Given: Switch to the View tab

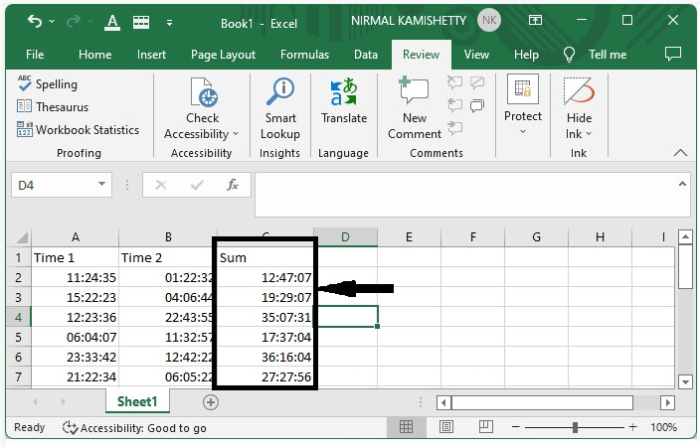Looking at the screenshot, I should (x=476, y=54).
